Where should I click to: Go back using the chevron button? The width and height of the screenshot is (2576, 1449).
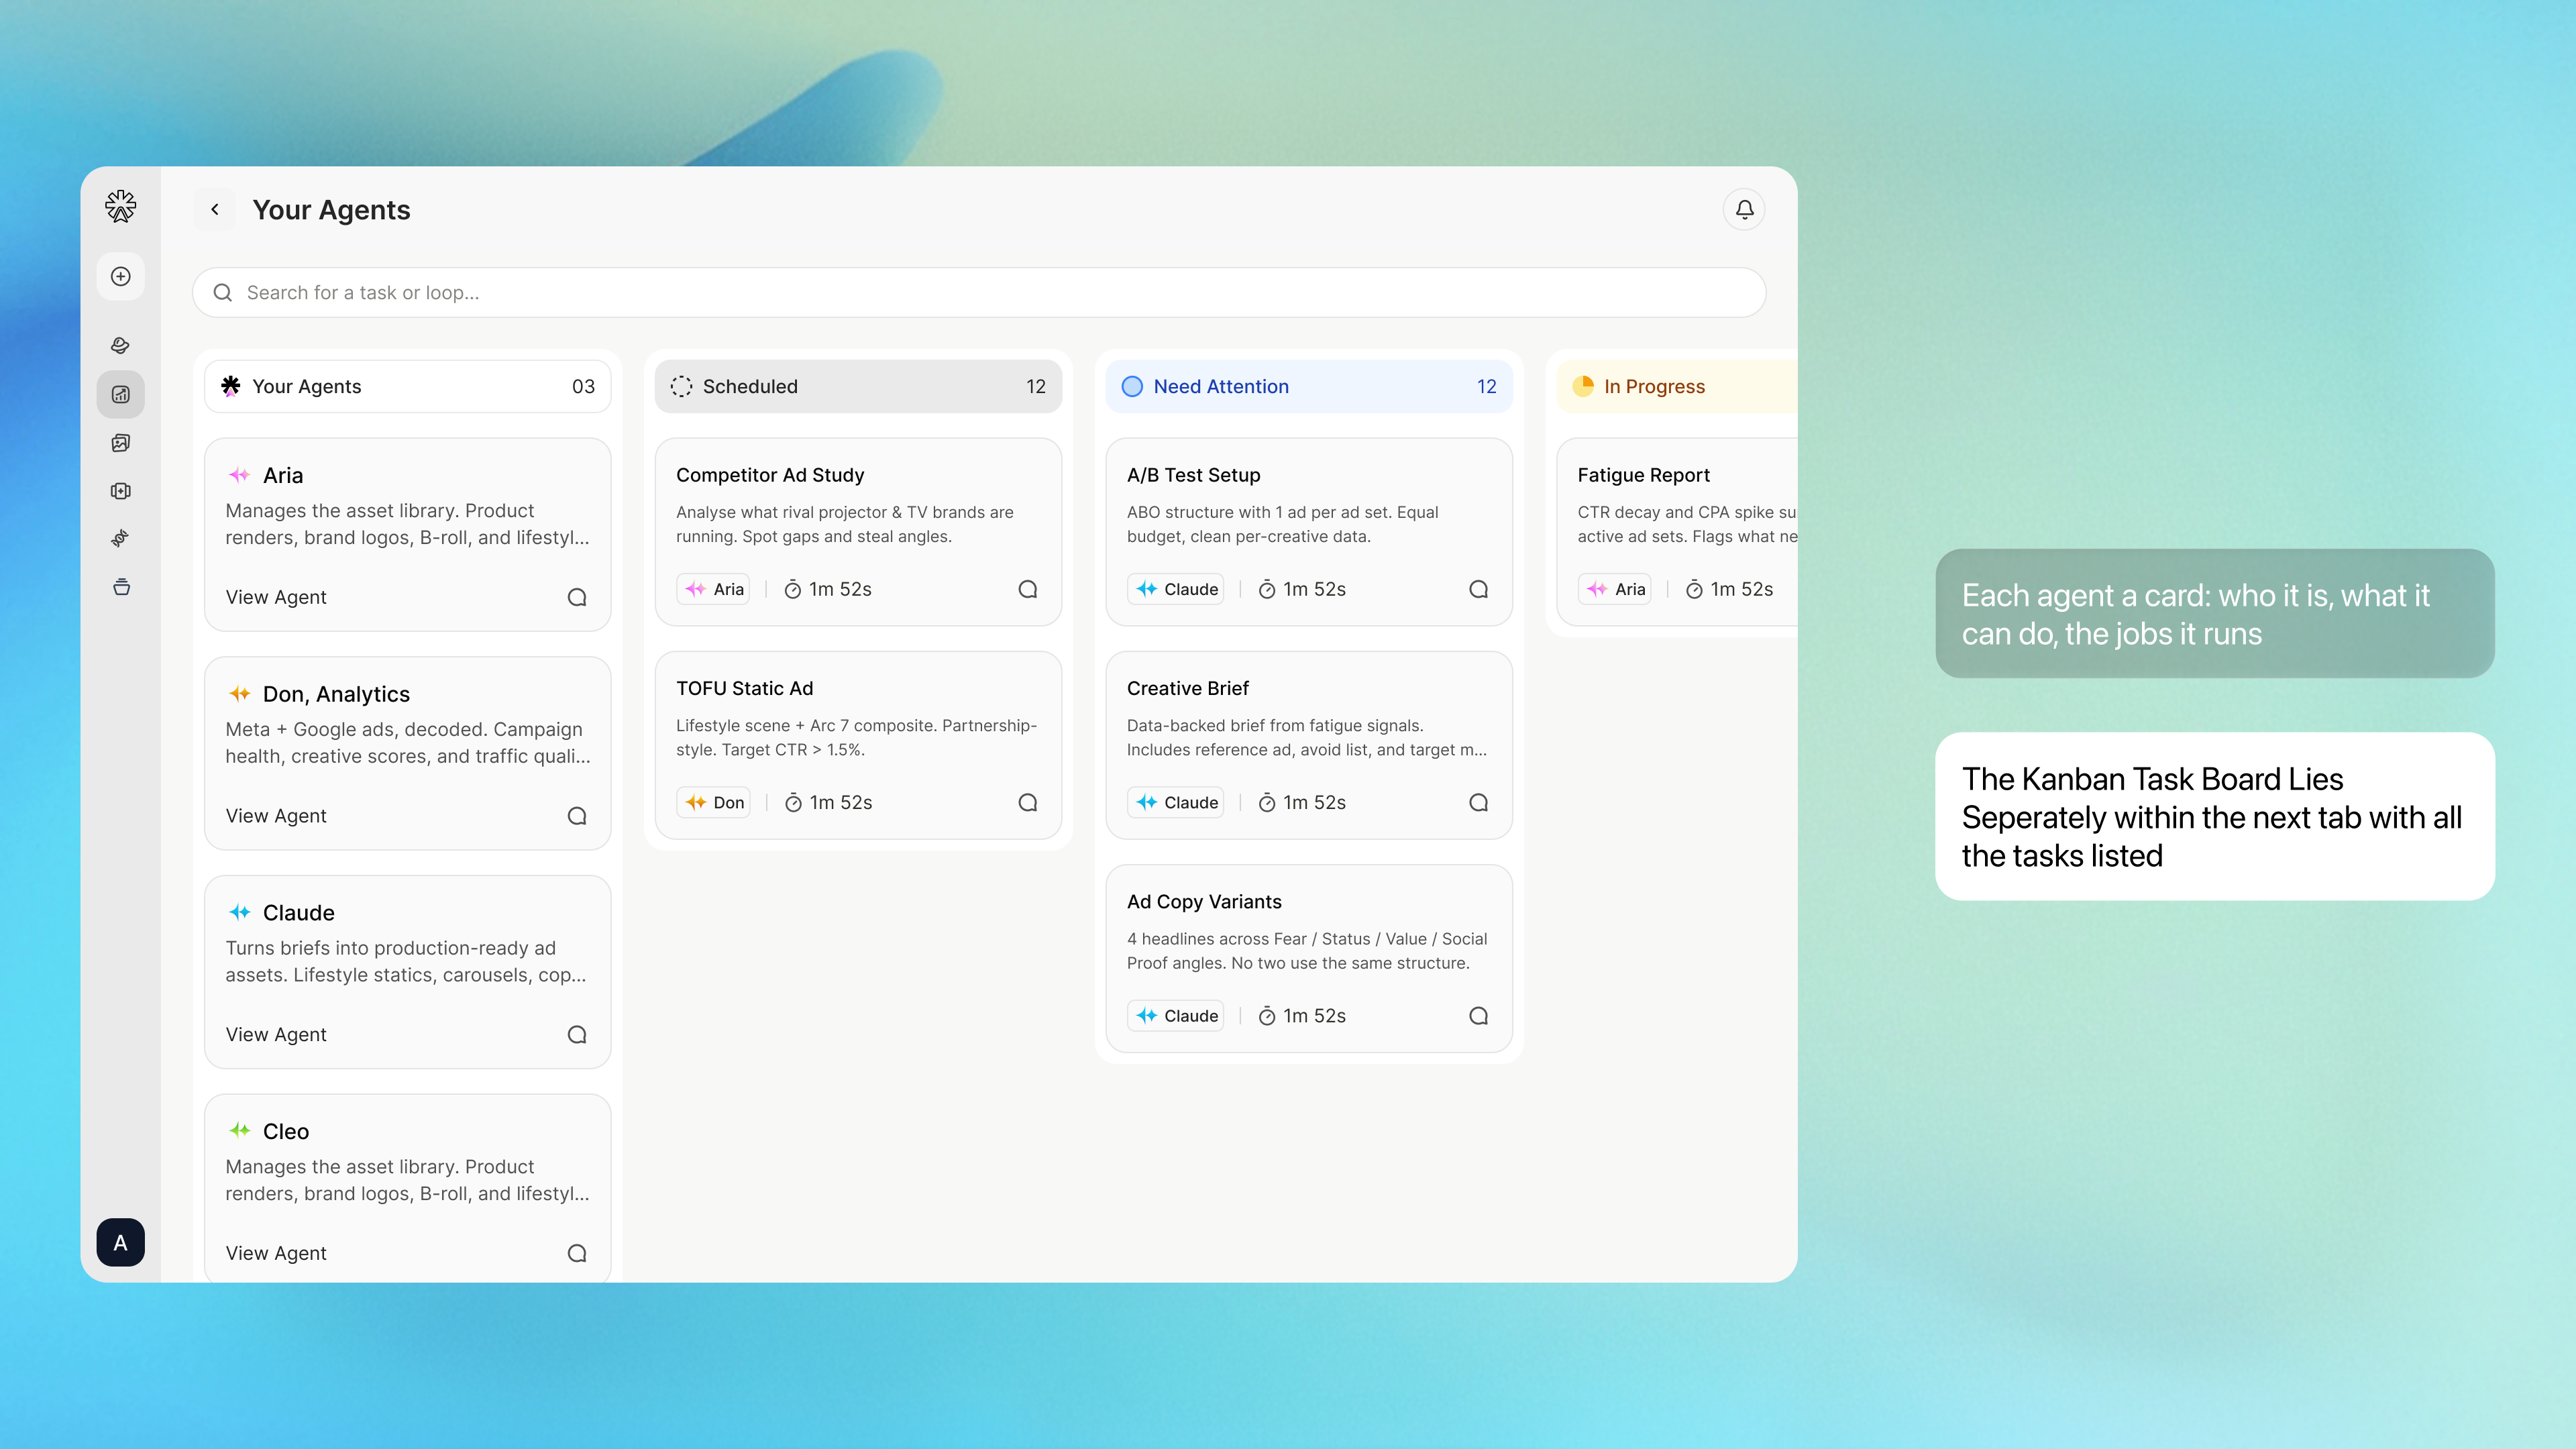(214, 209)
